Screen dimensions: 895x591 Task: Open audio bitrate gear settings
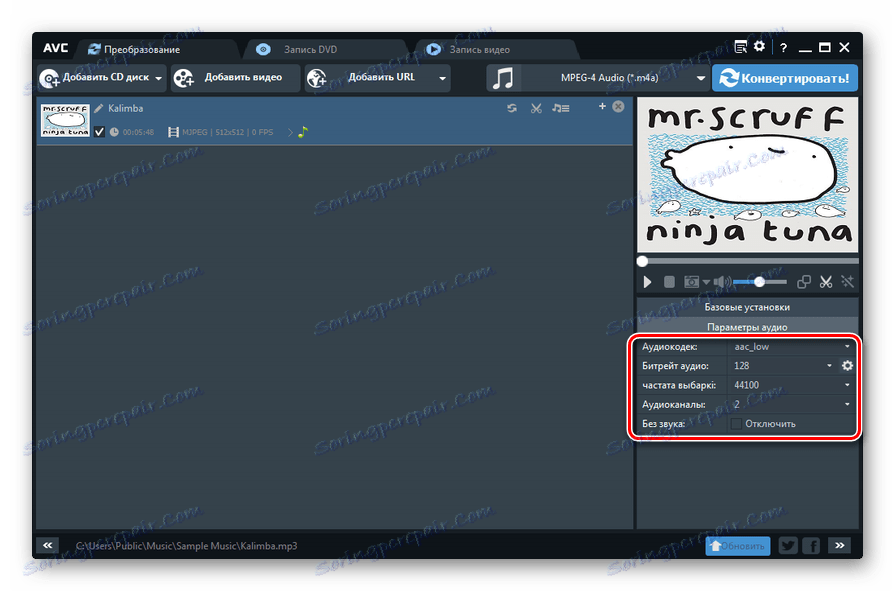(848, 365)
